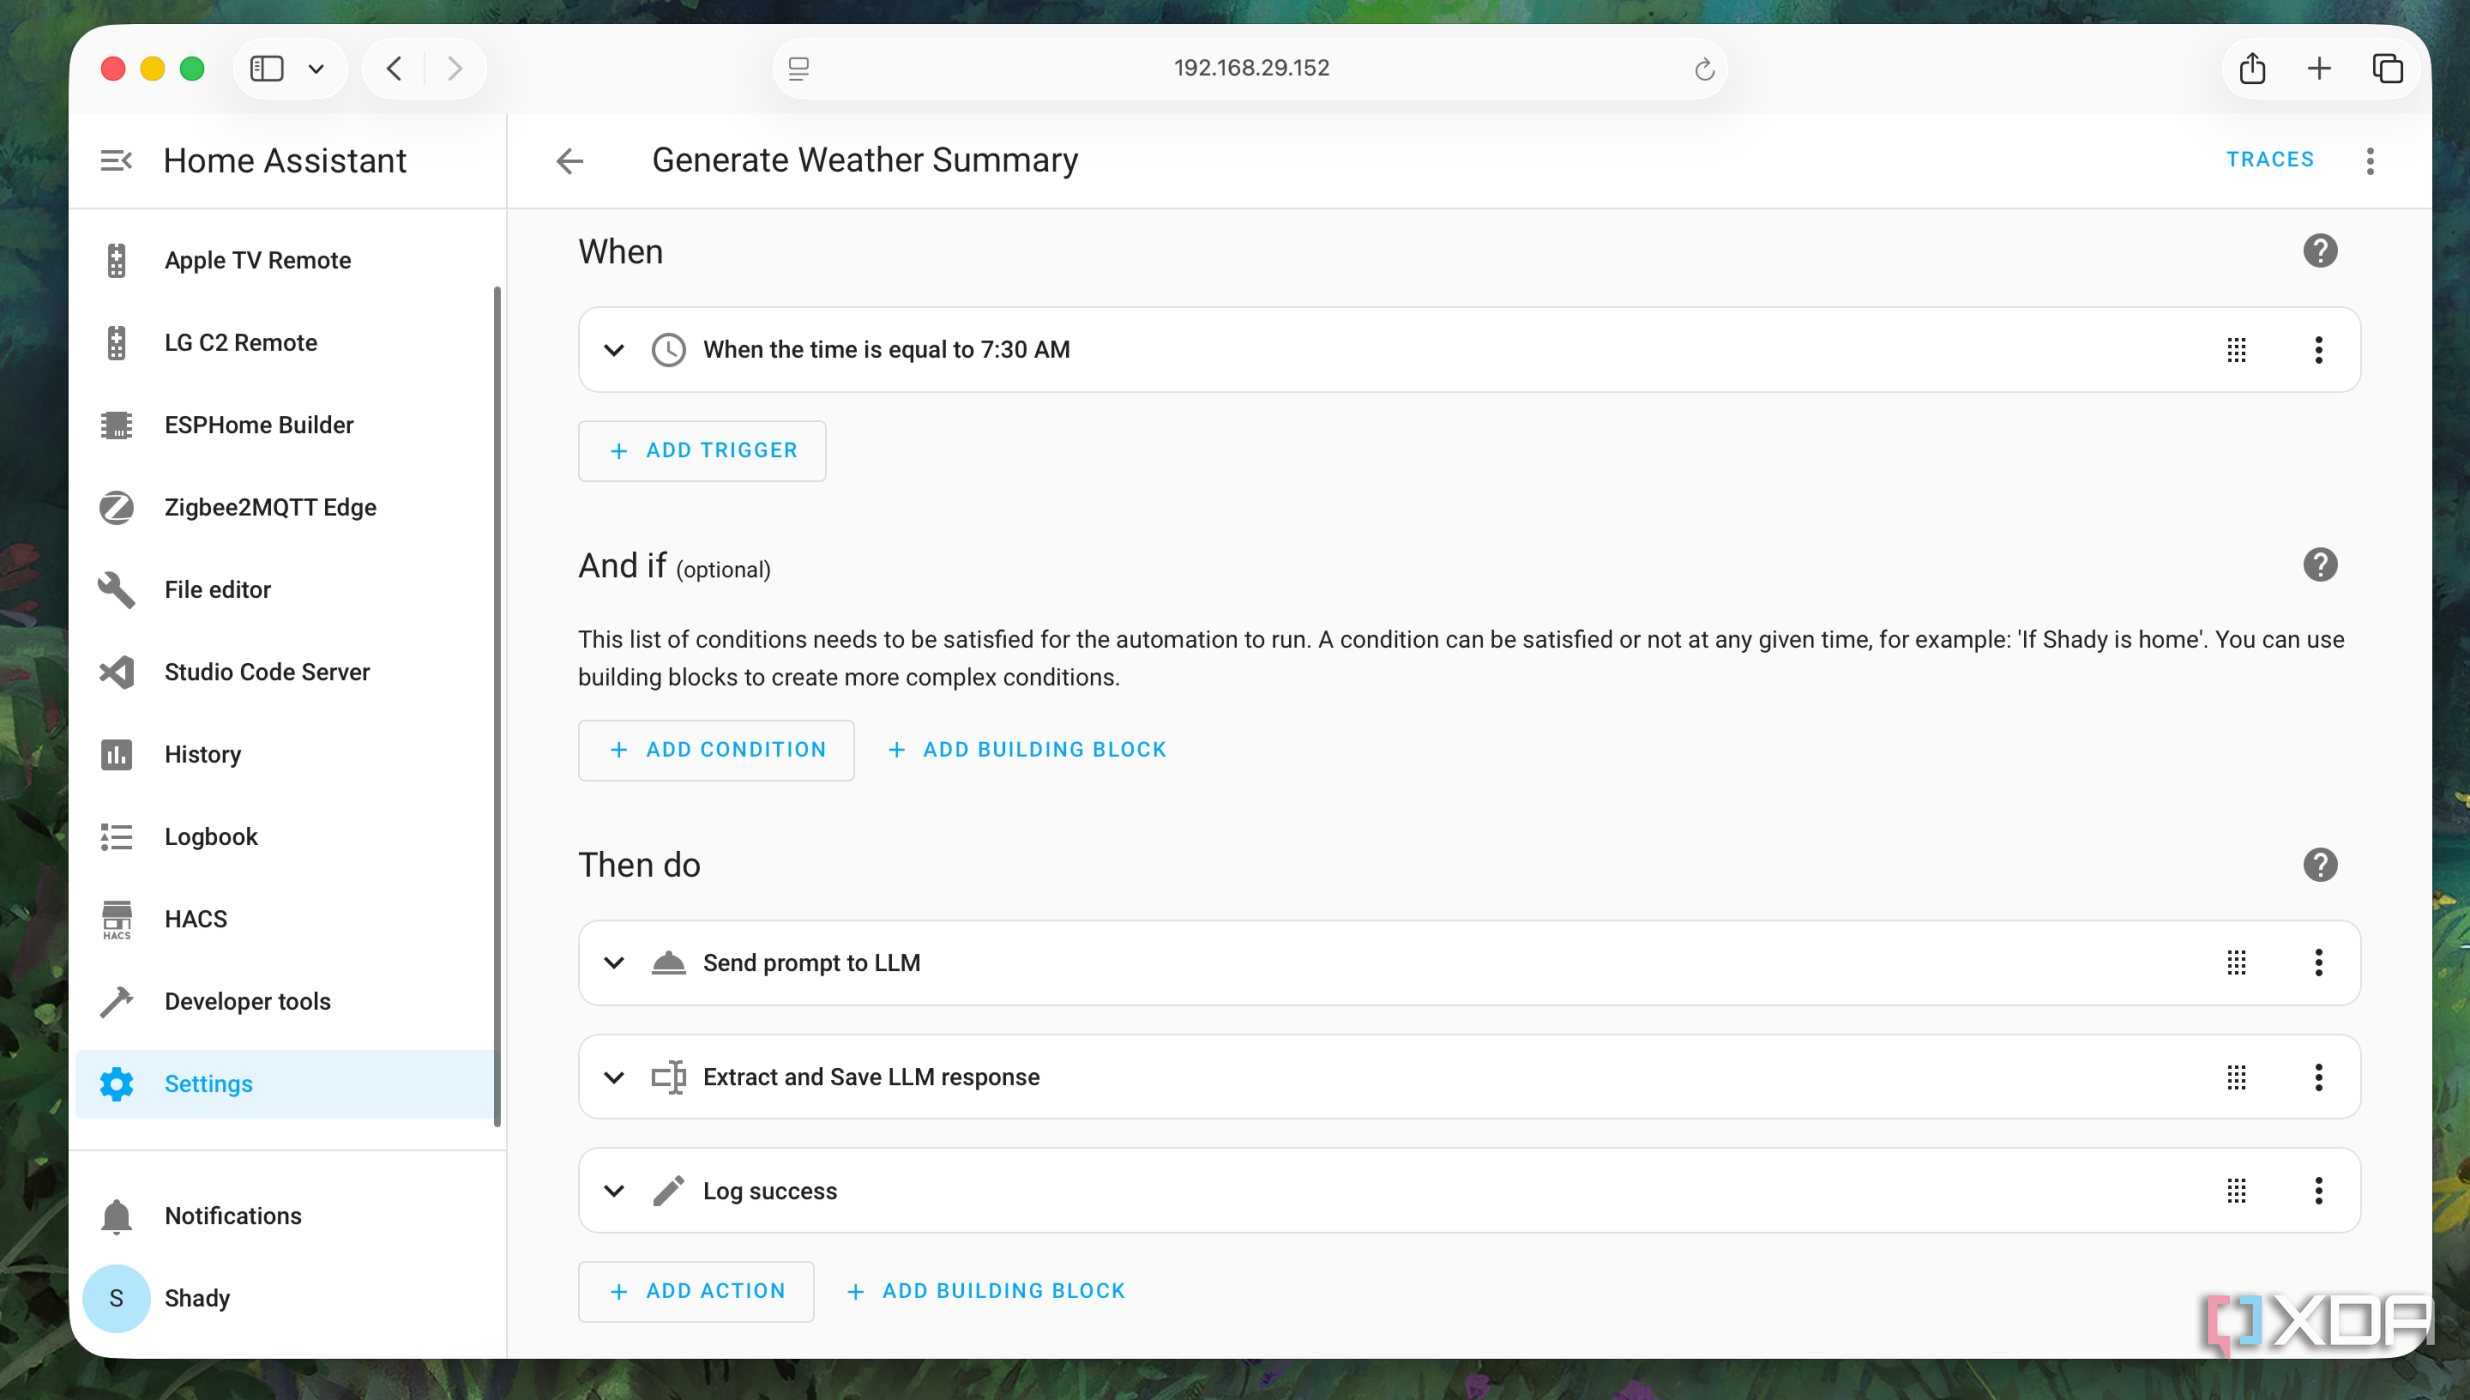Open the Log success three-dot menu

coord(2318,1191)
